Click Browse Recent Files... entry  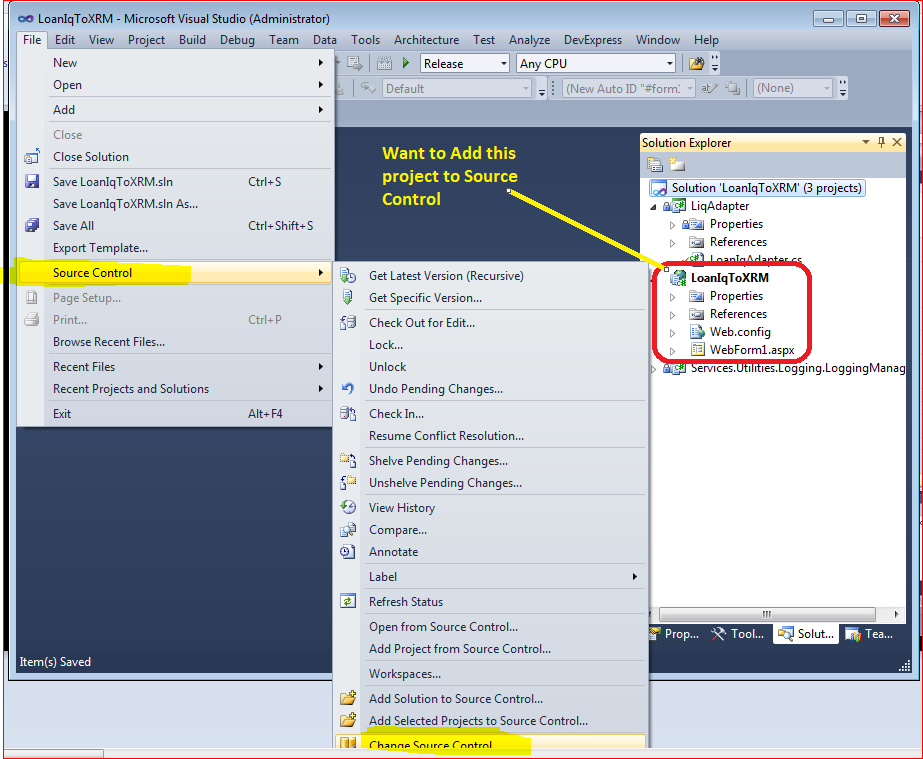[175, 342]
